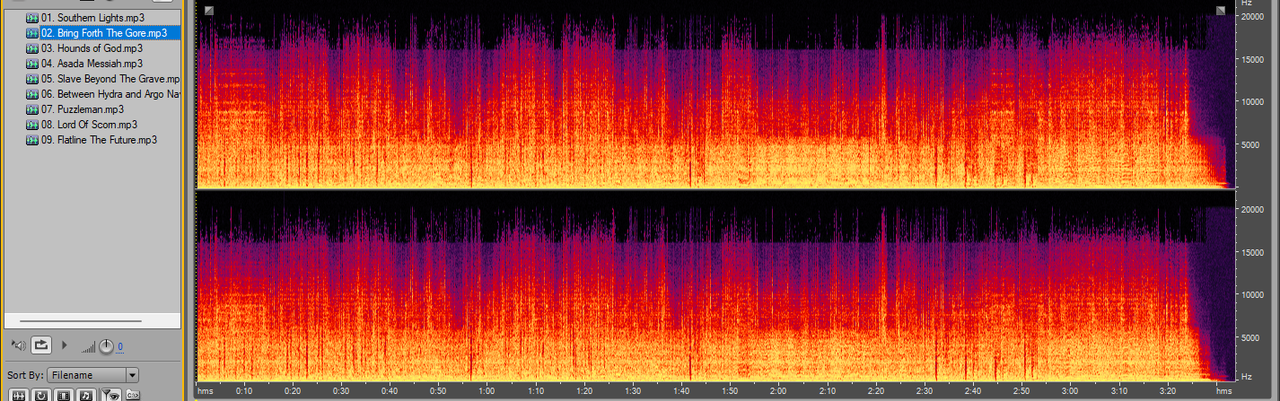Click the 0:10 mark on time ruler
Viewport: 1280px width, 401px height.
244,391
